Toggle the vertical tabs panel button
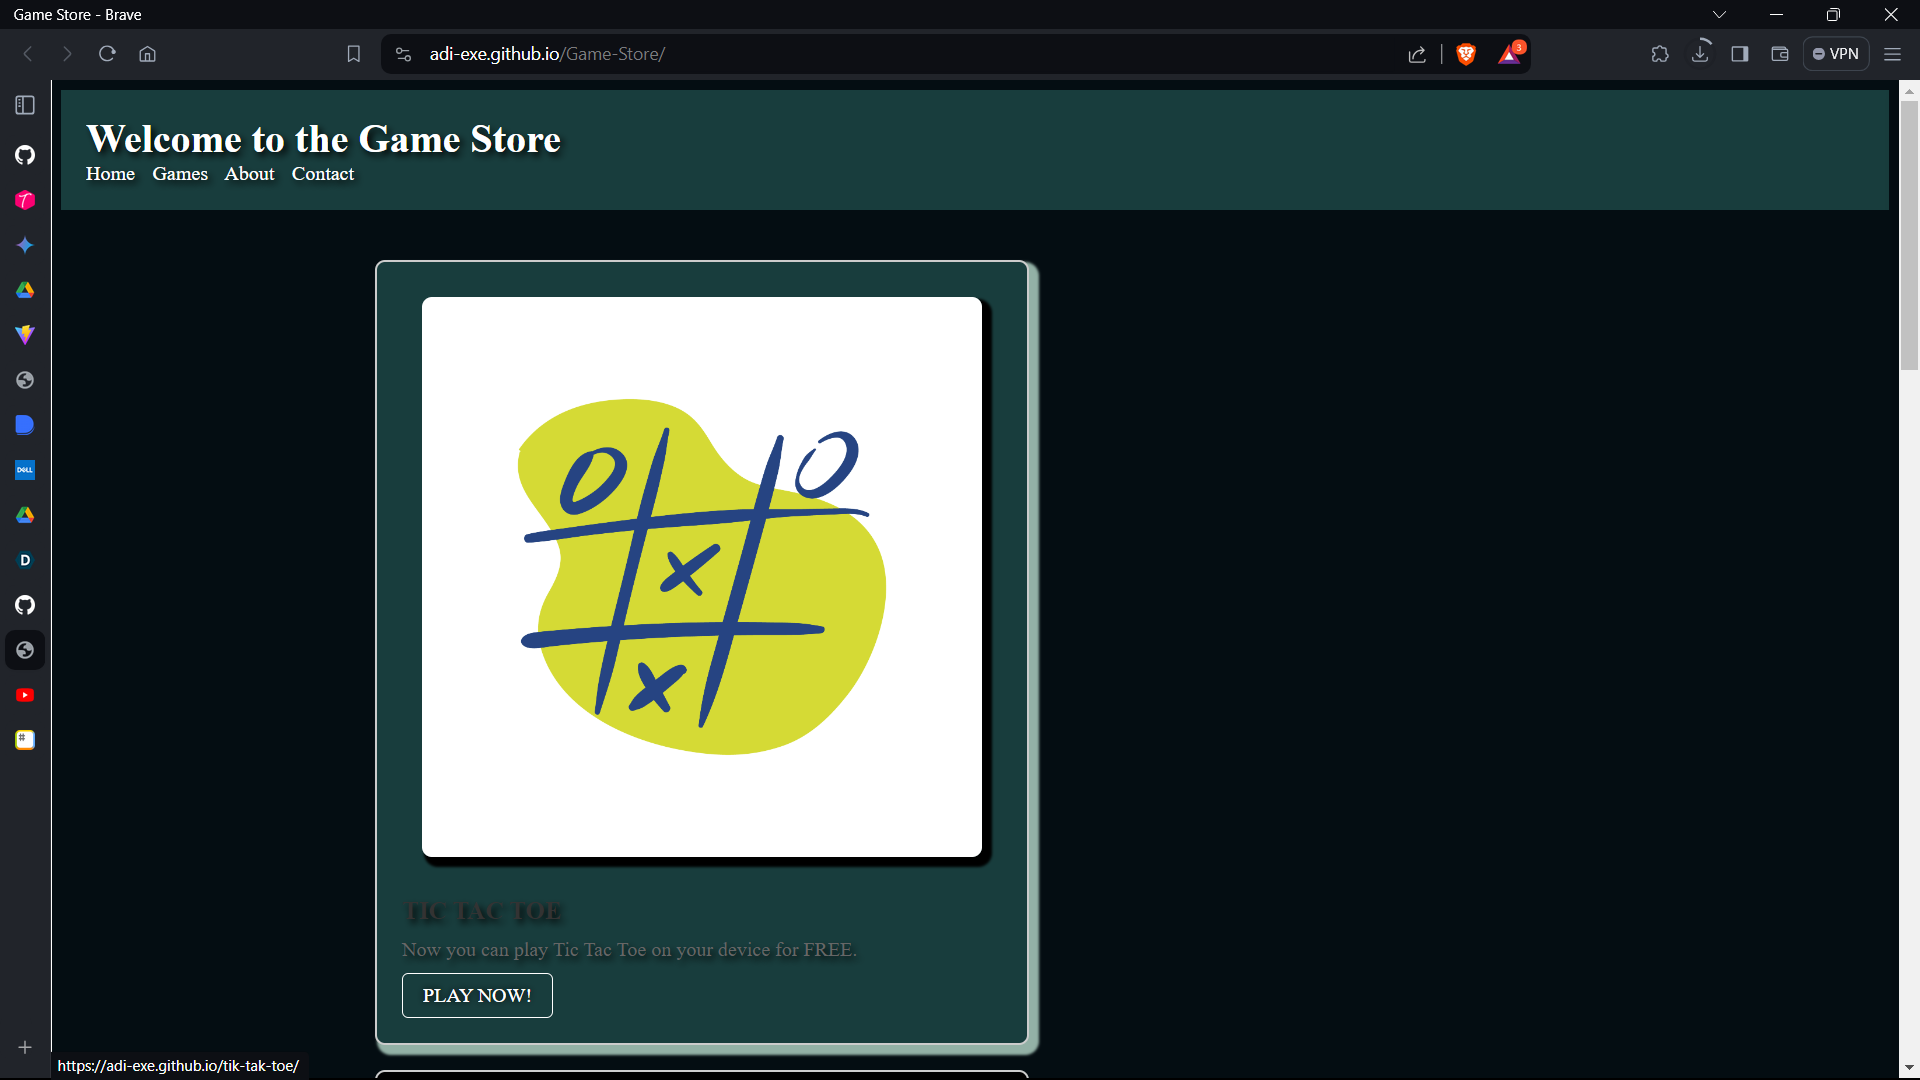Viewport: 1920px width, 1080px height. coord(25,105)
